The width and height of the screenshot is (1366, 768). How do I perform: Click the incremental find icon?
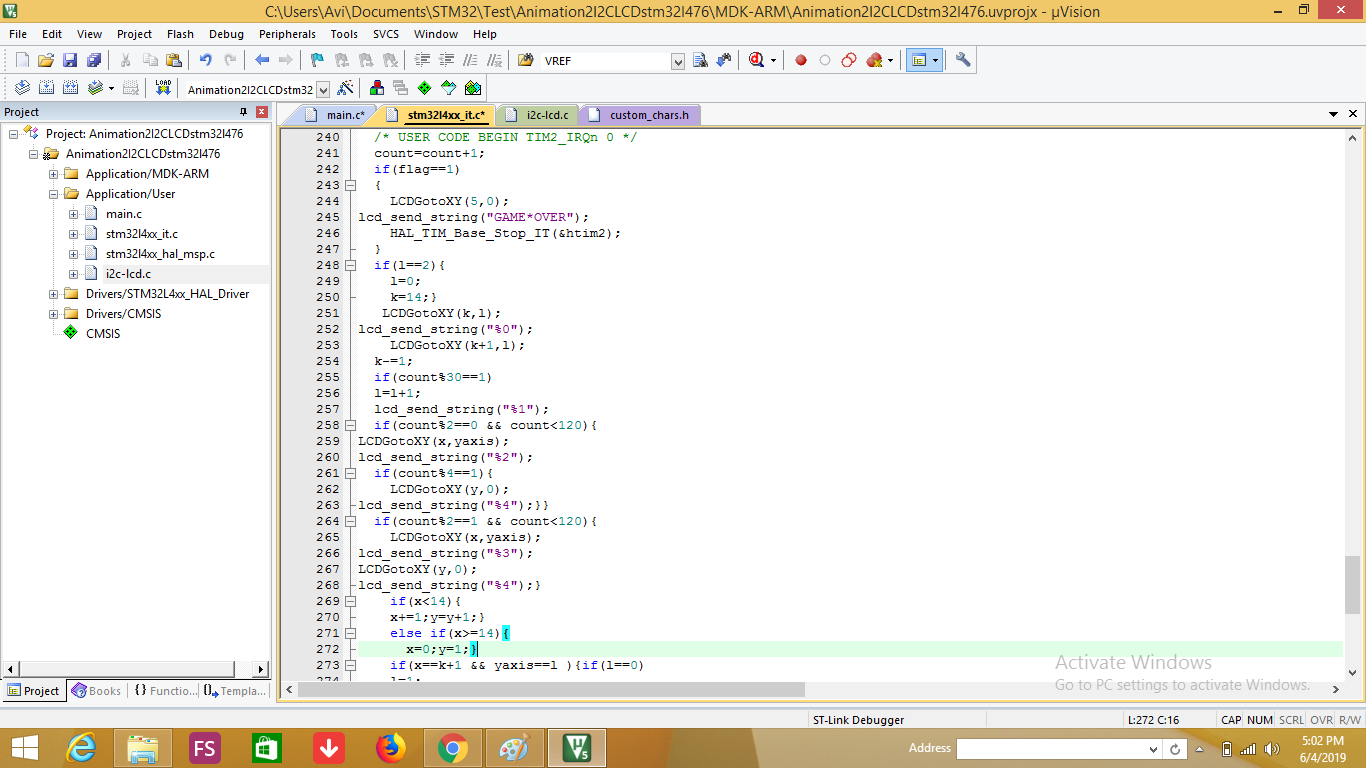coord(724,60)
